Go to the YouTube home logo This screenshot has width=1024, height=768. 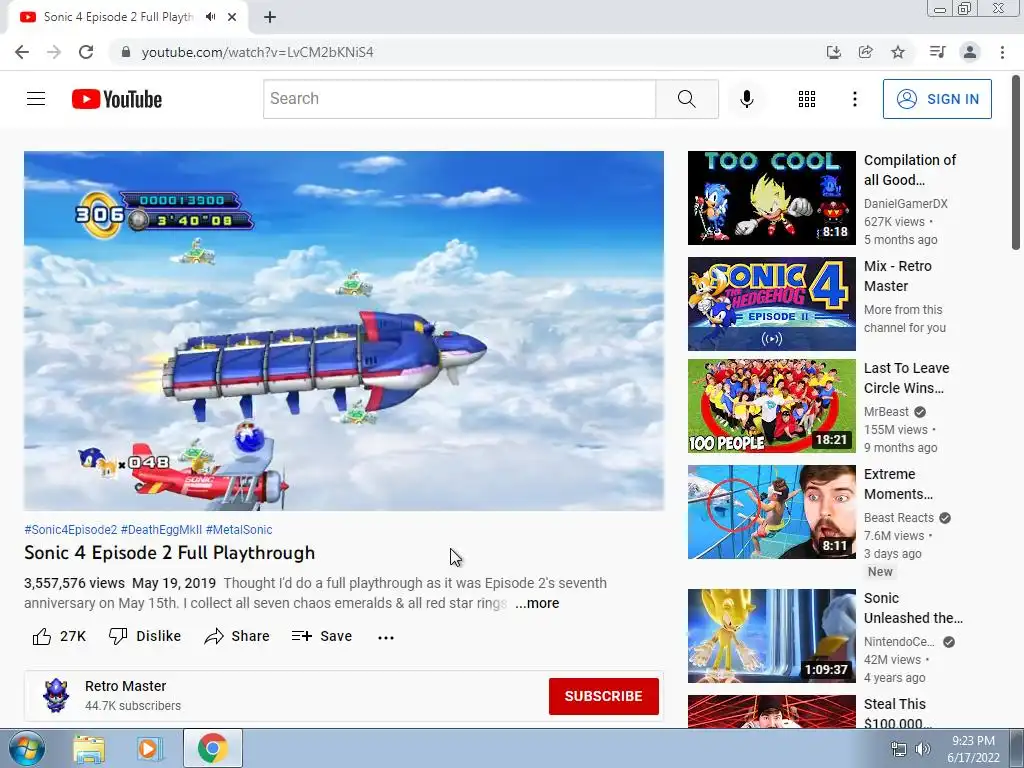coord(117,99)
